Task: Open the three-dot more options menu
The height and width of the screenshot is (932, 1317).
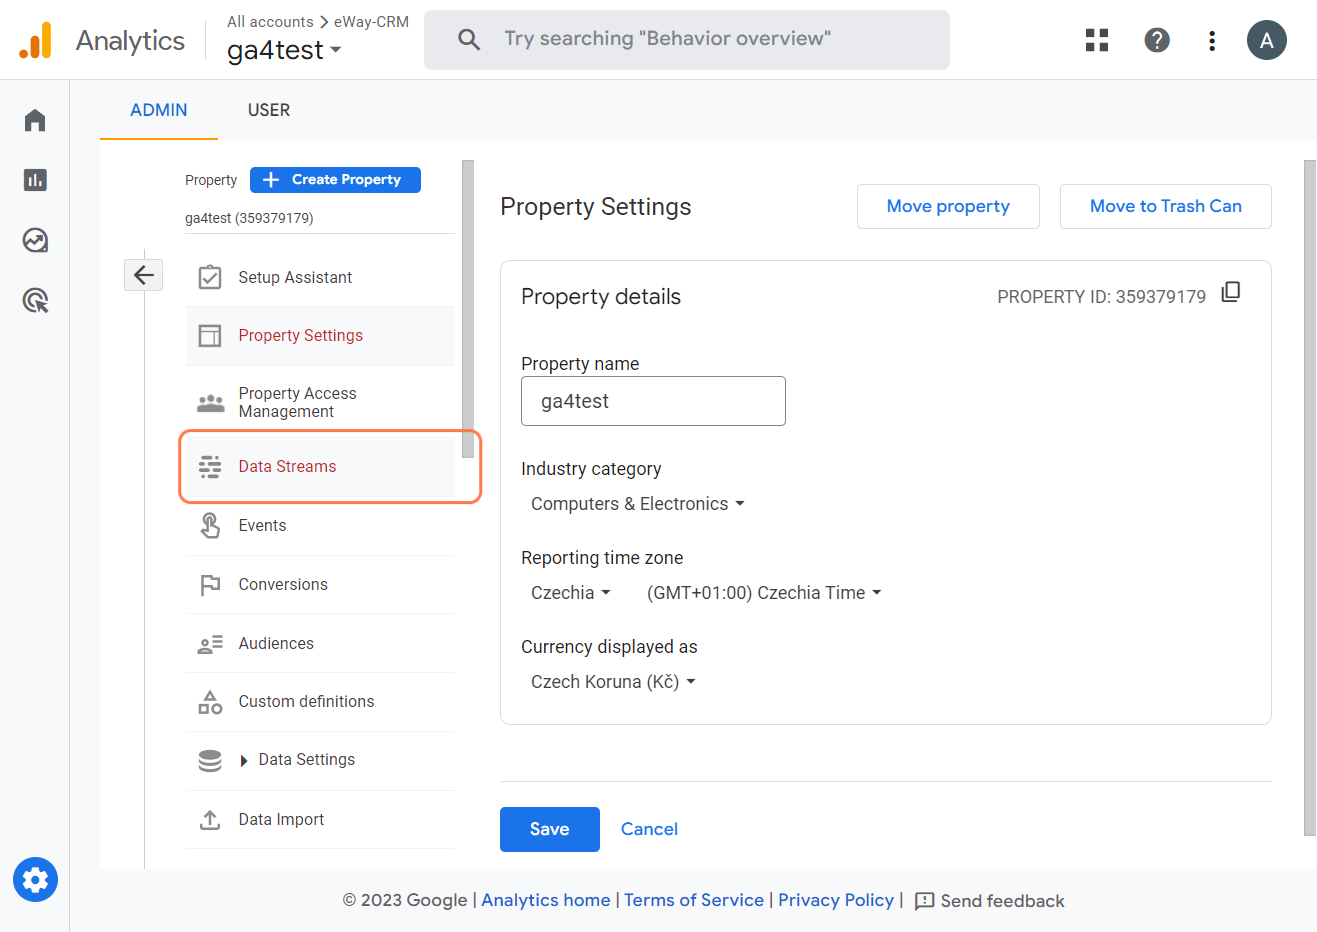Action: coord(1212,40)
